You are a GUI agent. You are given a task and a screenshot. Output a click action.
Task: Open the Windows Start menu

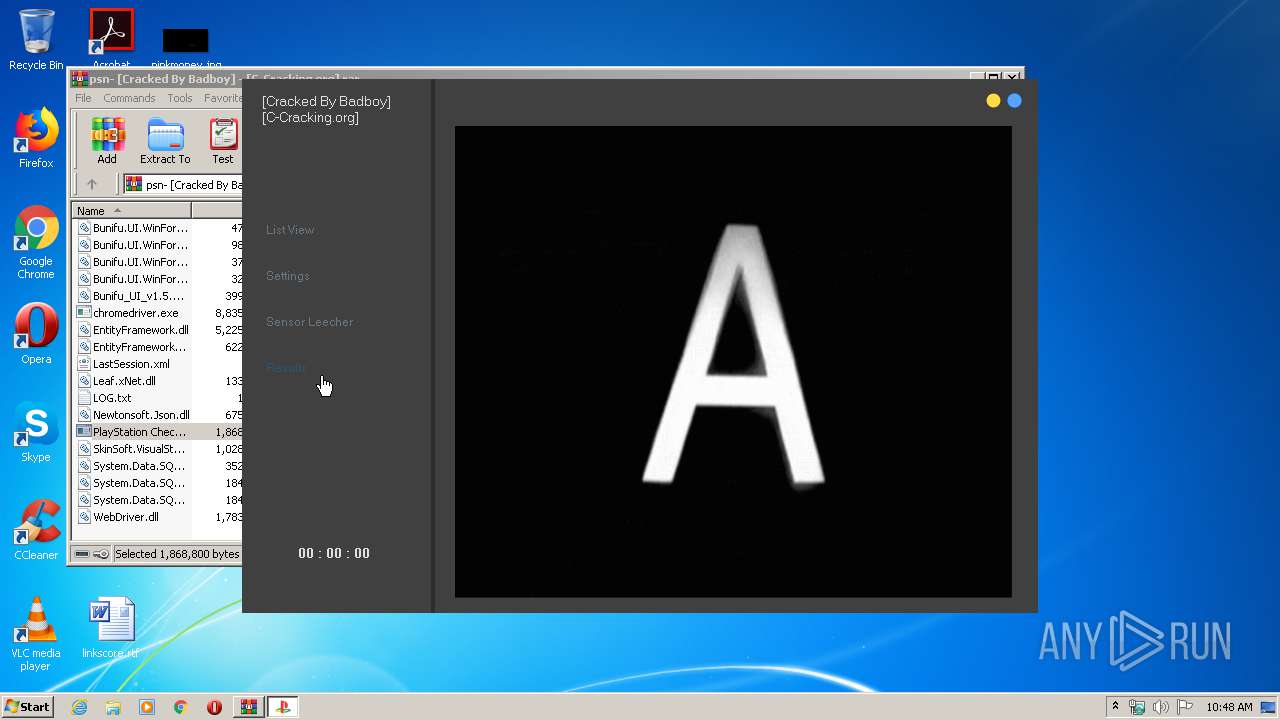[x=27, y=707]
